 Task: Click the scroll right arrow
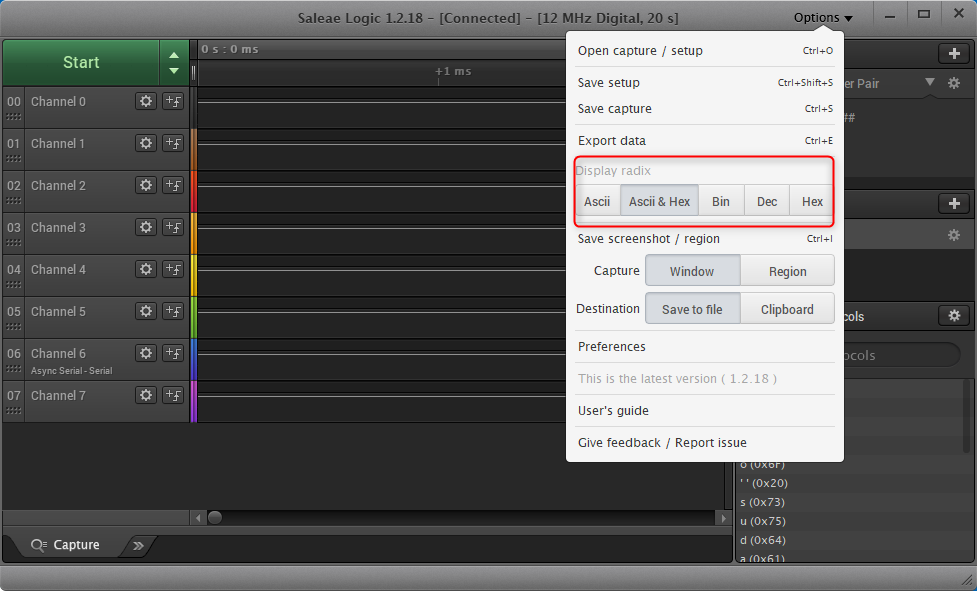click(x=723, y=518)
